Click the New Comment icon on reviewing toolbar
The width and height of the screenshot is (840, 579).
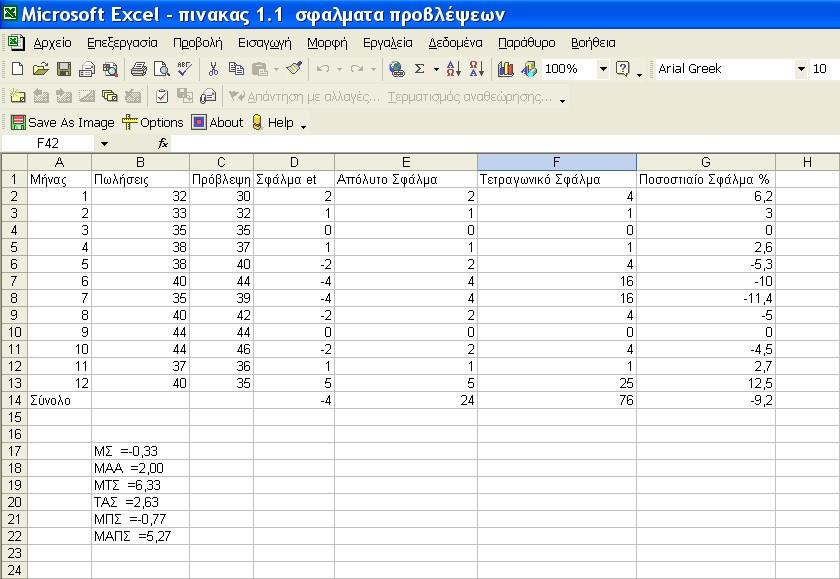click(x=18, y=96)
